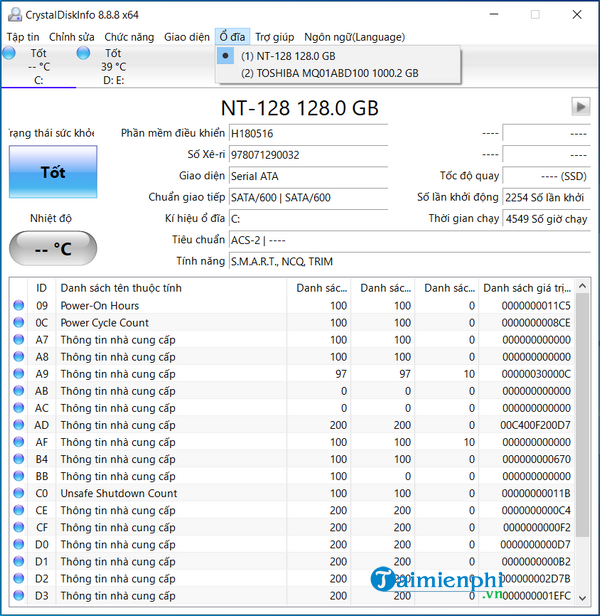Open the Chức năng menu

coord(129,37)
